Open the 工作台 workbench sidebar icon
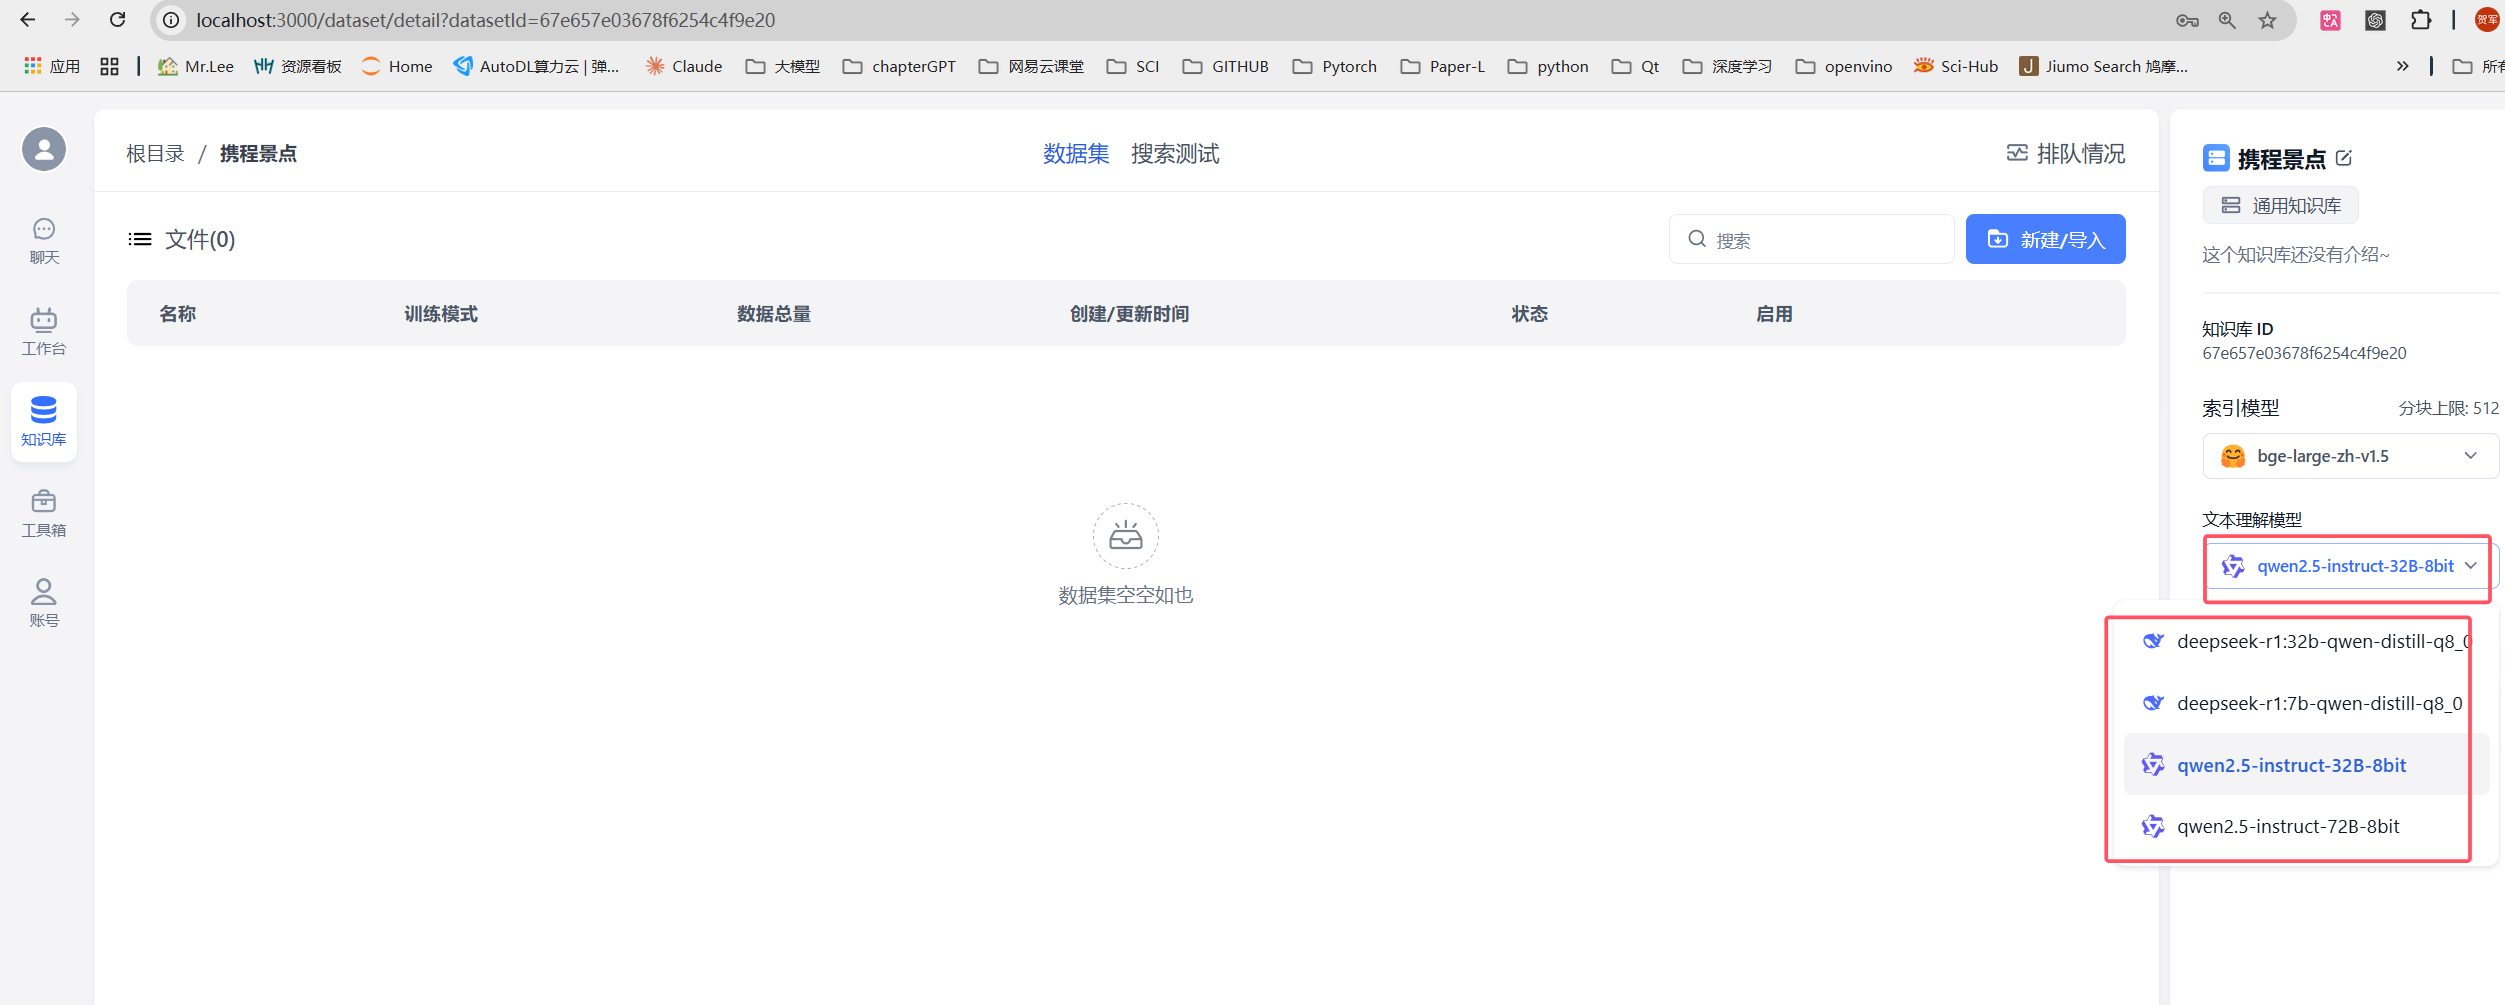 [x=44, y=331]
